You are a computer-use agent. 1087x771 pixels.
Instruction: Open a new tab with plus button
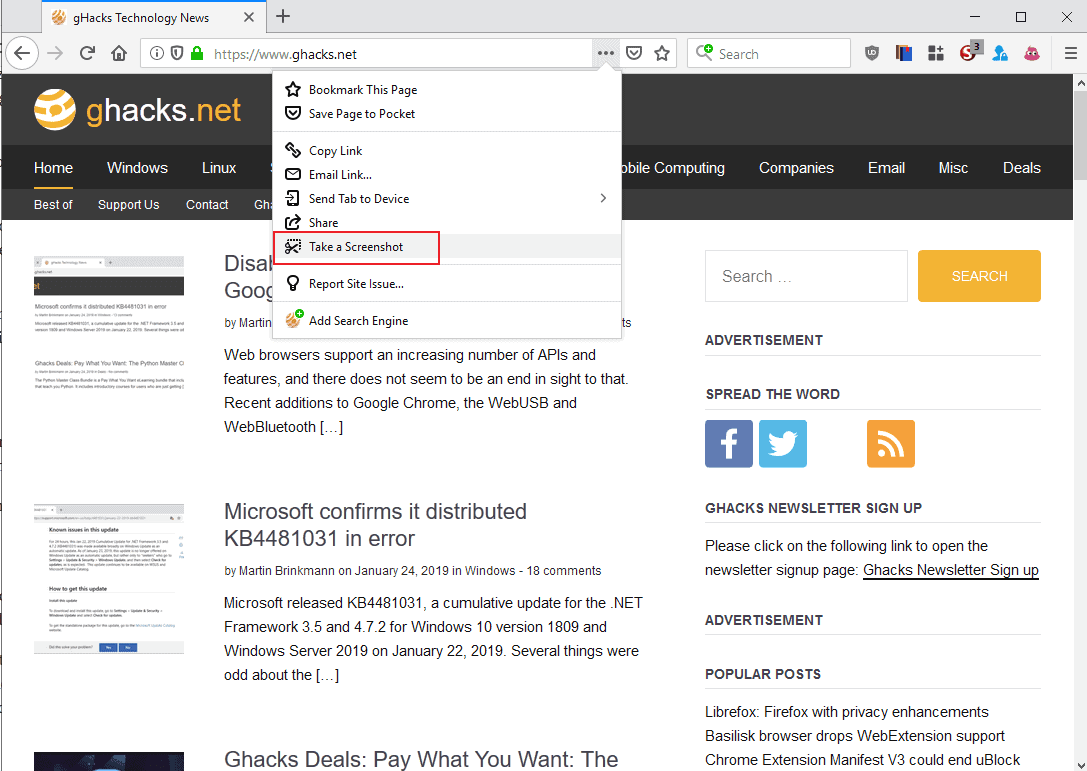[283, 17]
